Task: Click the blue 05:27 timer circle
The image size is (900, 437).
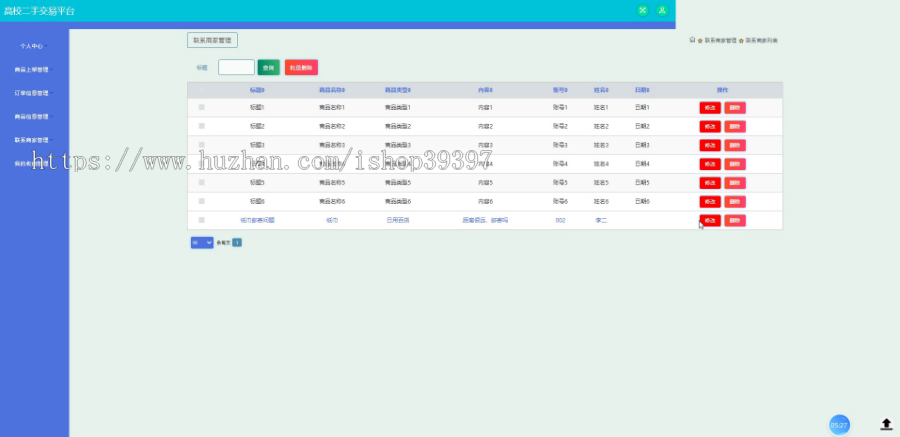Action: coord(839,425)
